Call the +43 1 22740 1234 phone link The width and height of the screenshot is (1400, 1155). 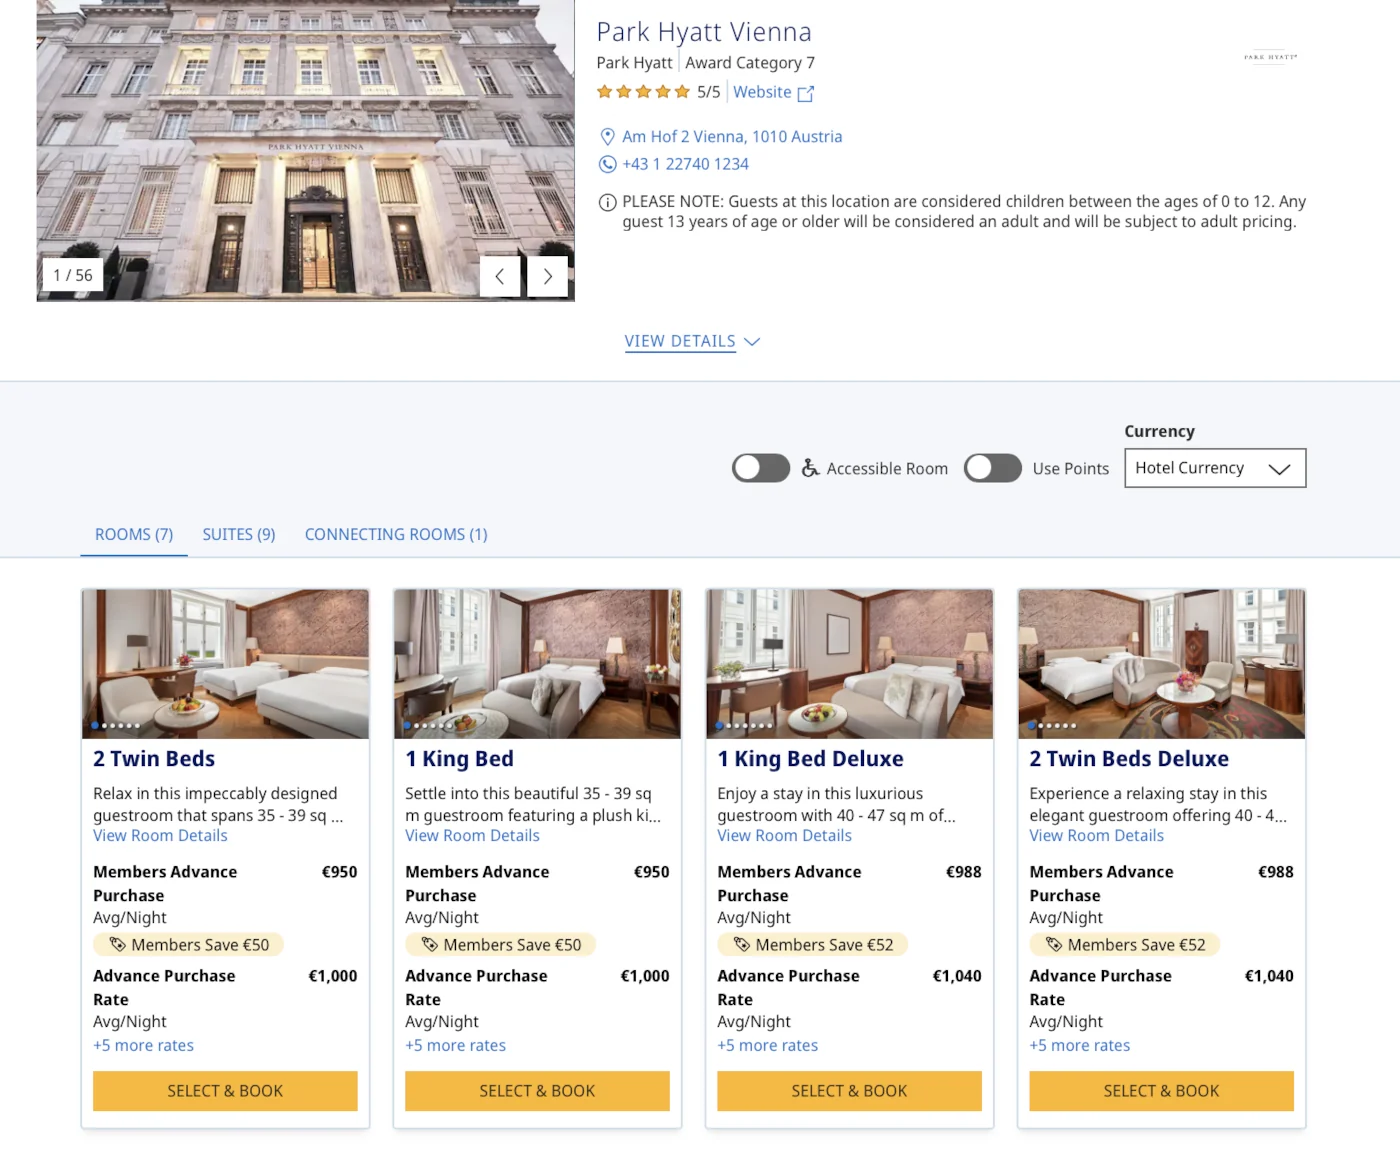685,164
